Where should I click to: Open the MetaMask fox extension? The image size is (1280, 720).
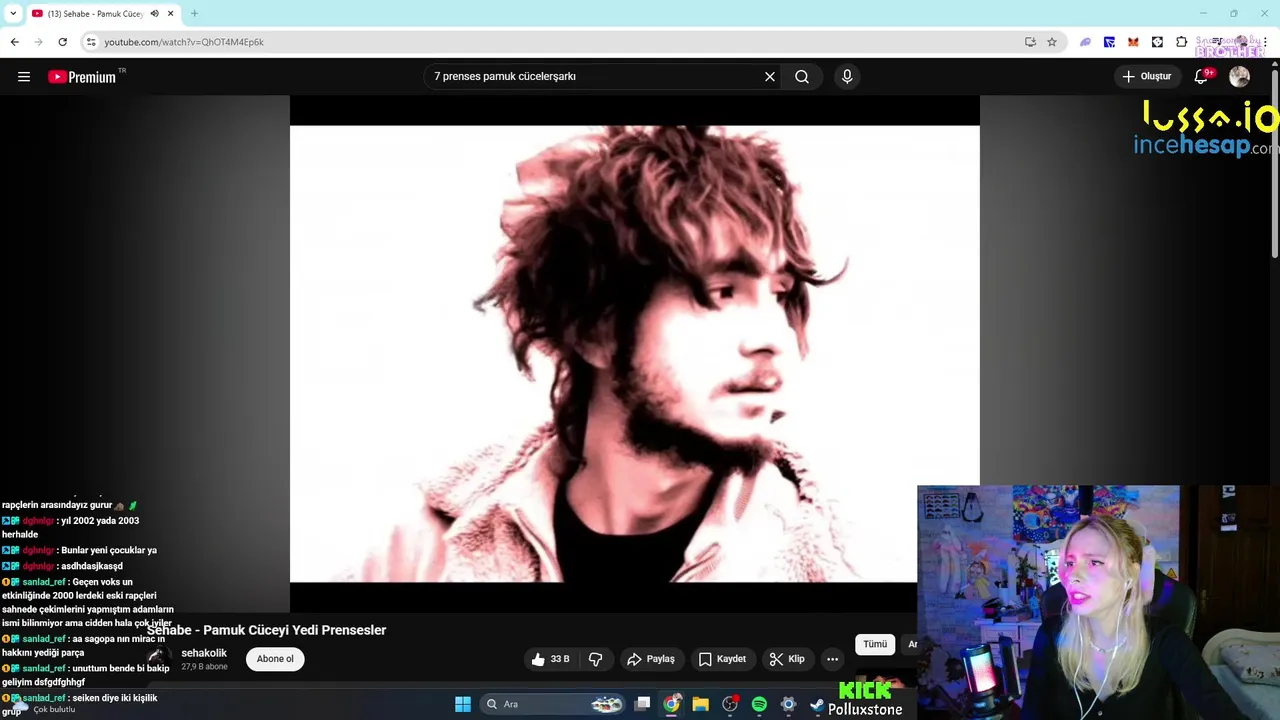click(x=1133, y=42)
